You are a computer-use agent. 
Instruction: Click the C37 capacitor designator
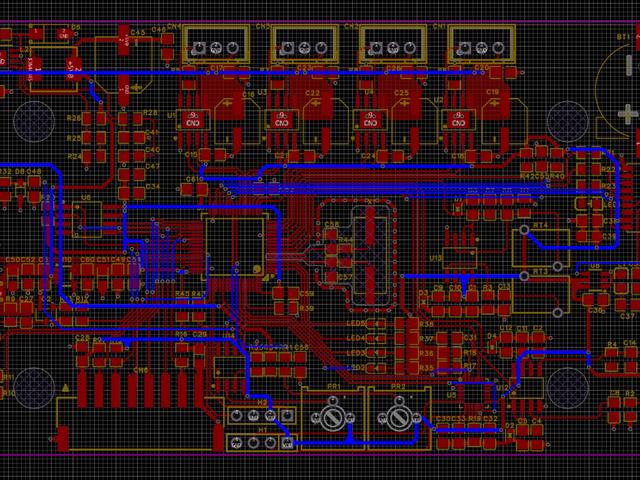click(x=627, y=316)
